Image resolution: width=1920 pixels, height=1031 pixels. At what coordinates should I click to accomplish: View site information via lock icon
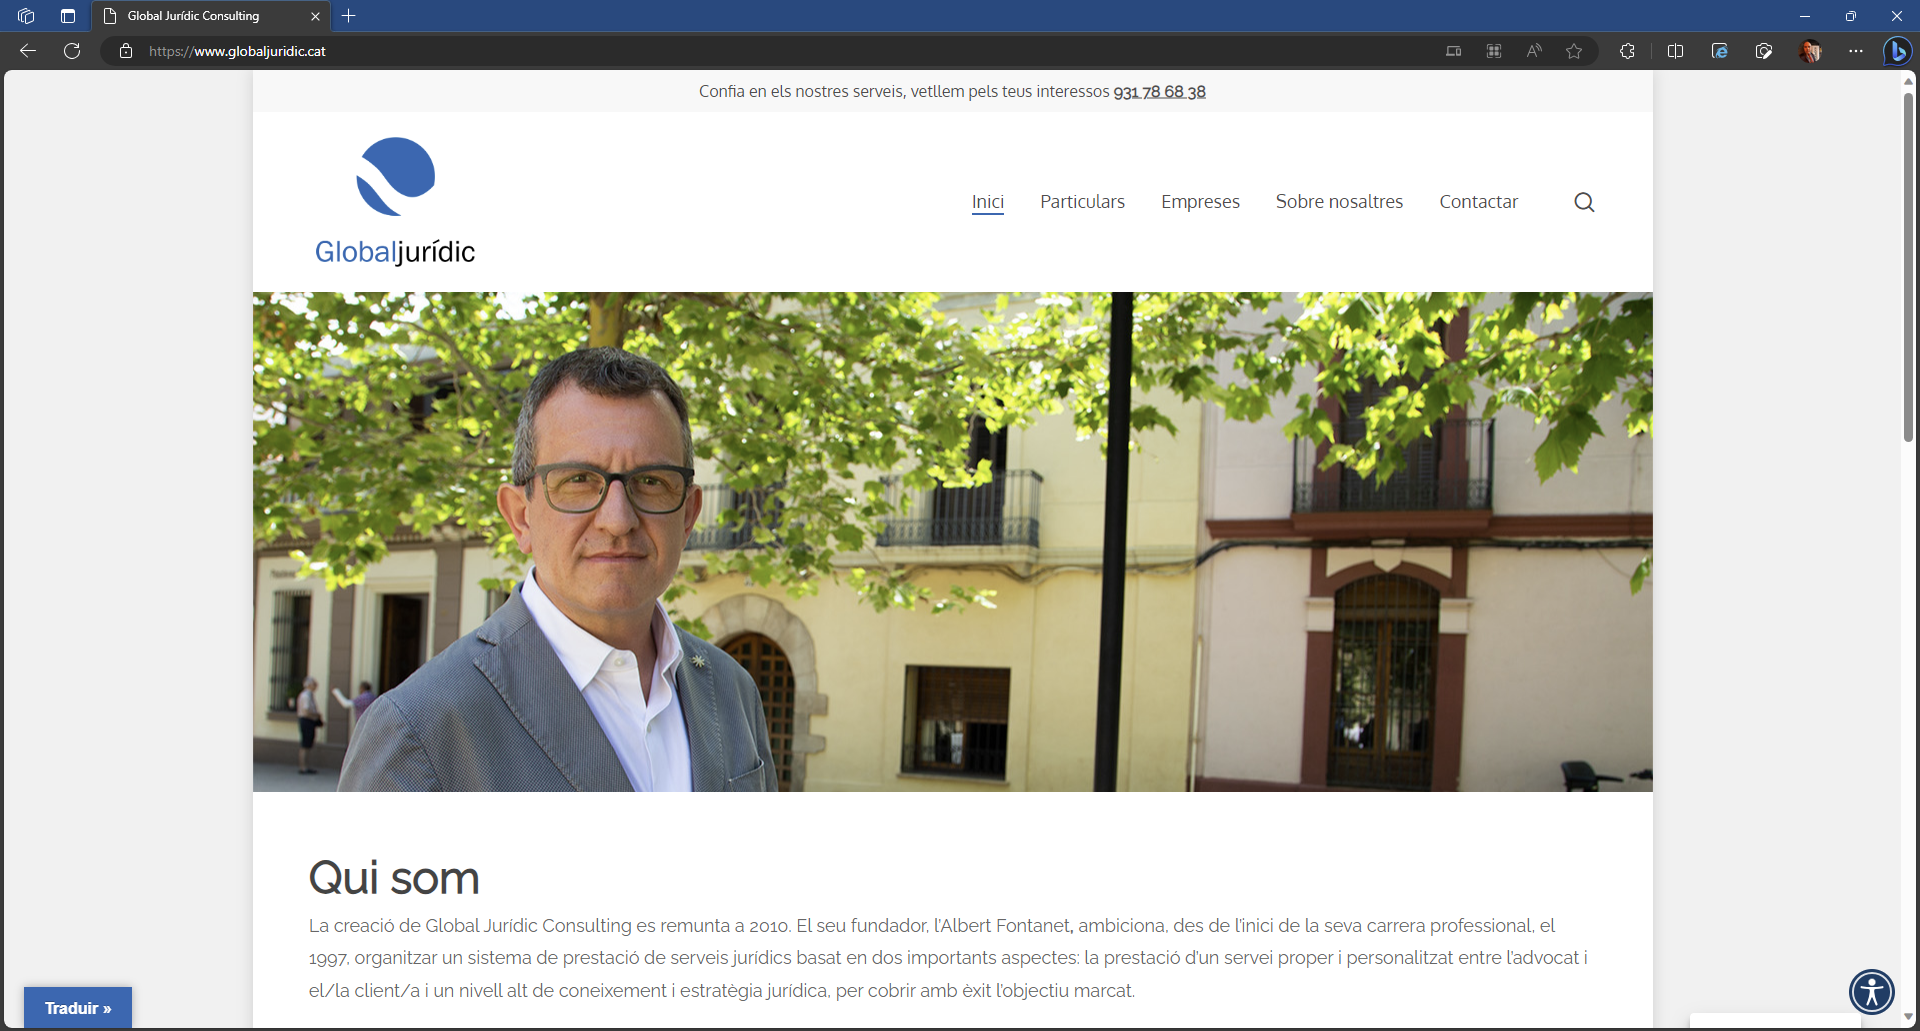[x=126, y=51]
